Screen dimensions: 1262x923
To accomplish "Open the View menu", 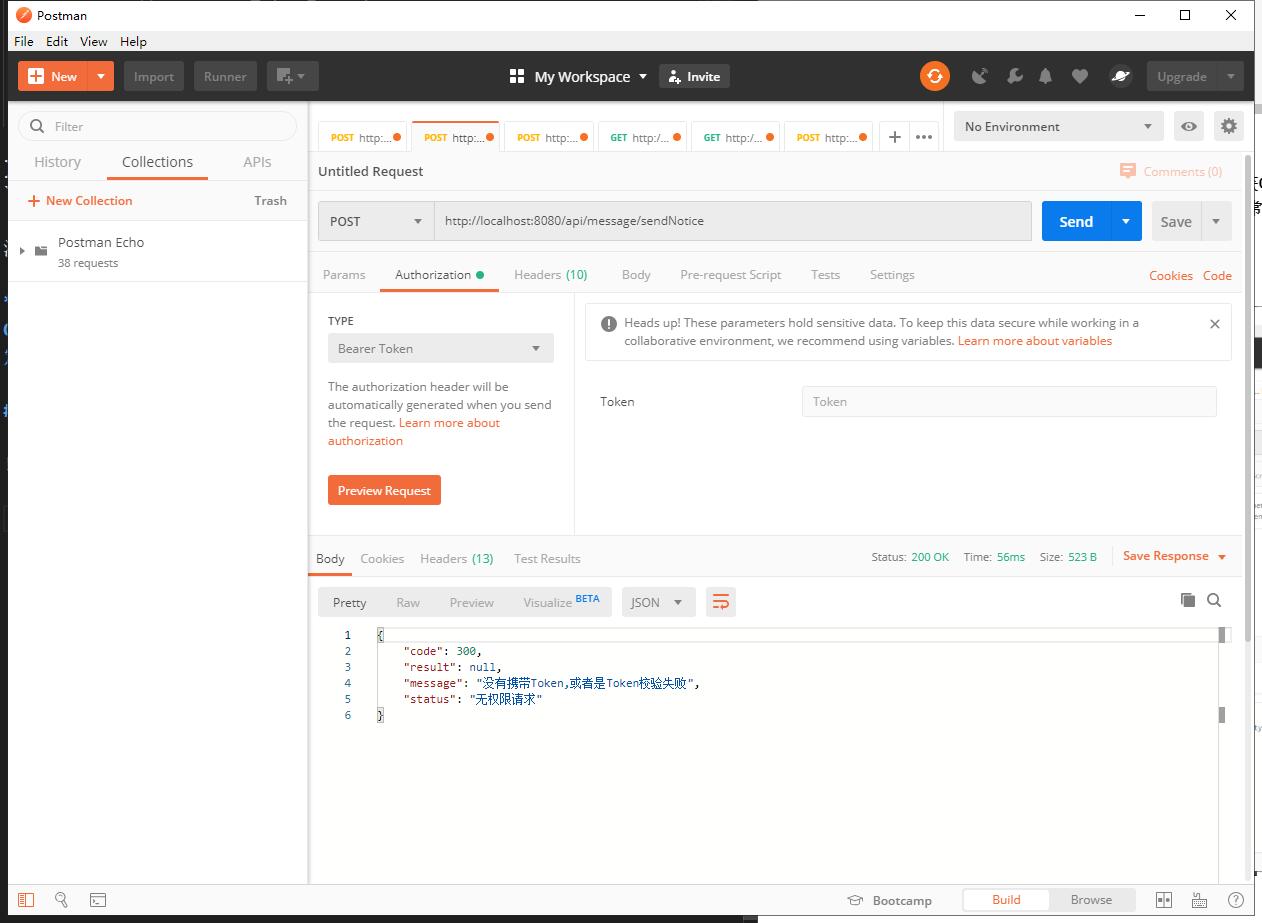I will click(94, 41).
